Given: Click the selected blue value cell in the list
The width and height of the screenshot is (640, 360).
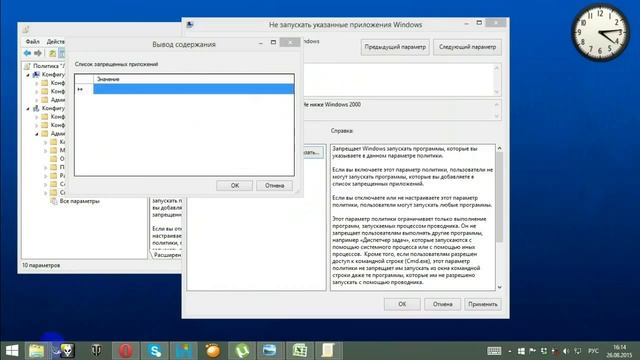Looking at the screenshot, I should pyautogui.click(x=193, y=89).
